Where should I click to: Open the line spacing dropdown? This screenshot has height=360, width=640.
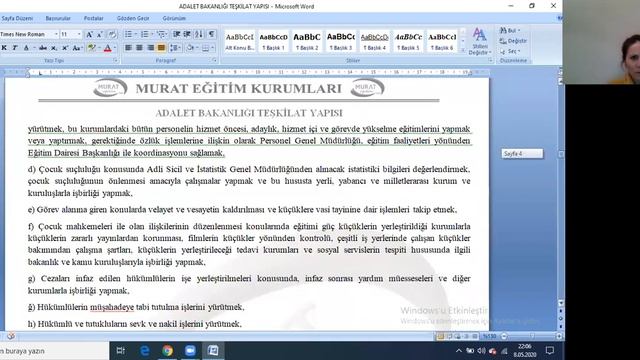pos(176,48)
